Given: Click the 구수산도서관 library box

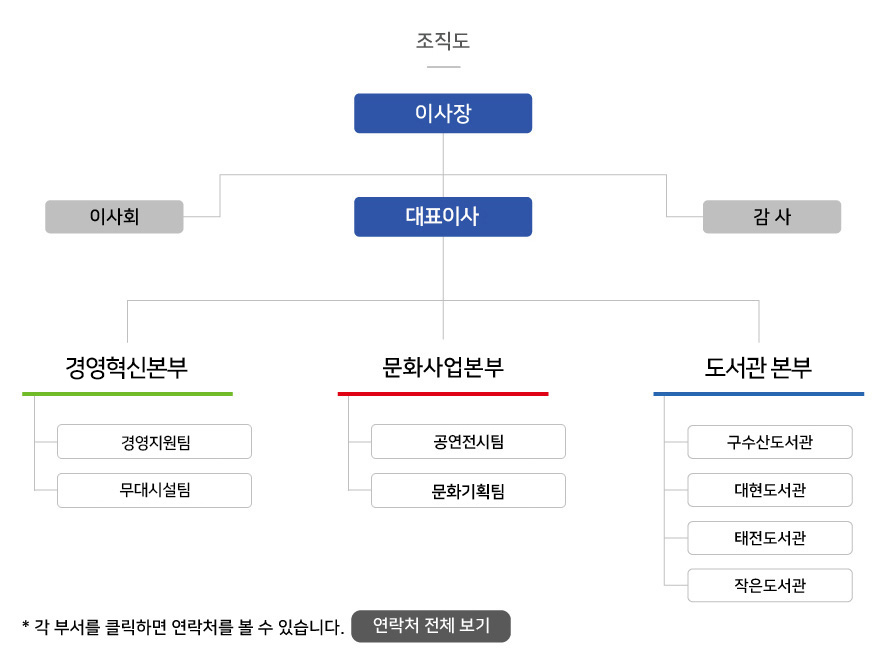Looking at the screenshot, I should 770,442.
